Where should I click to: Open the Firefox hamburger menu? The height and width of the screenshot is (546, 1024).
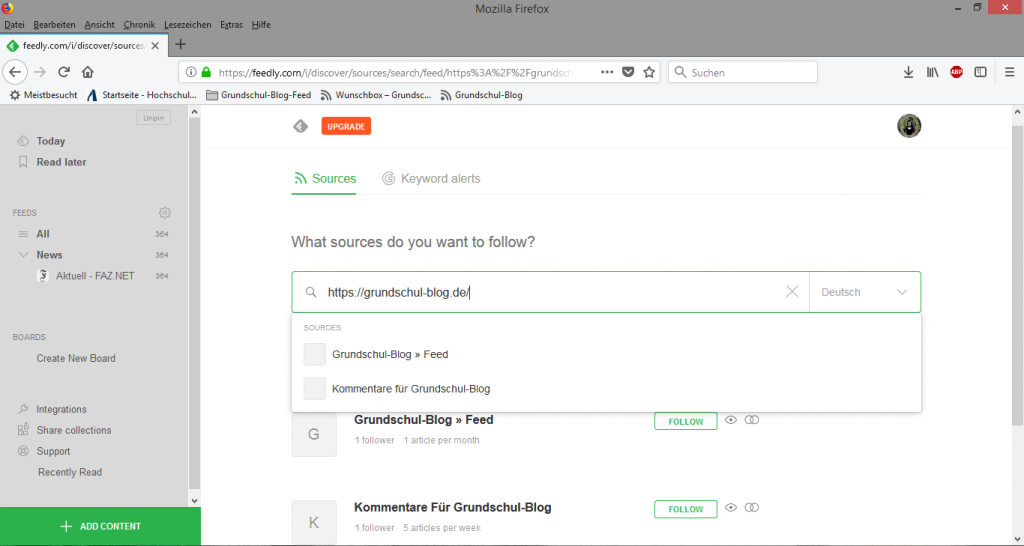pos(1009,72)
